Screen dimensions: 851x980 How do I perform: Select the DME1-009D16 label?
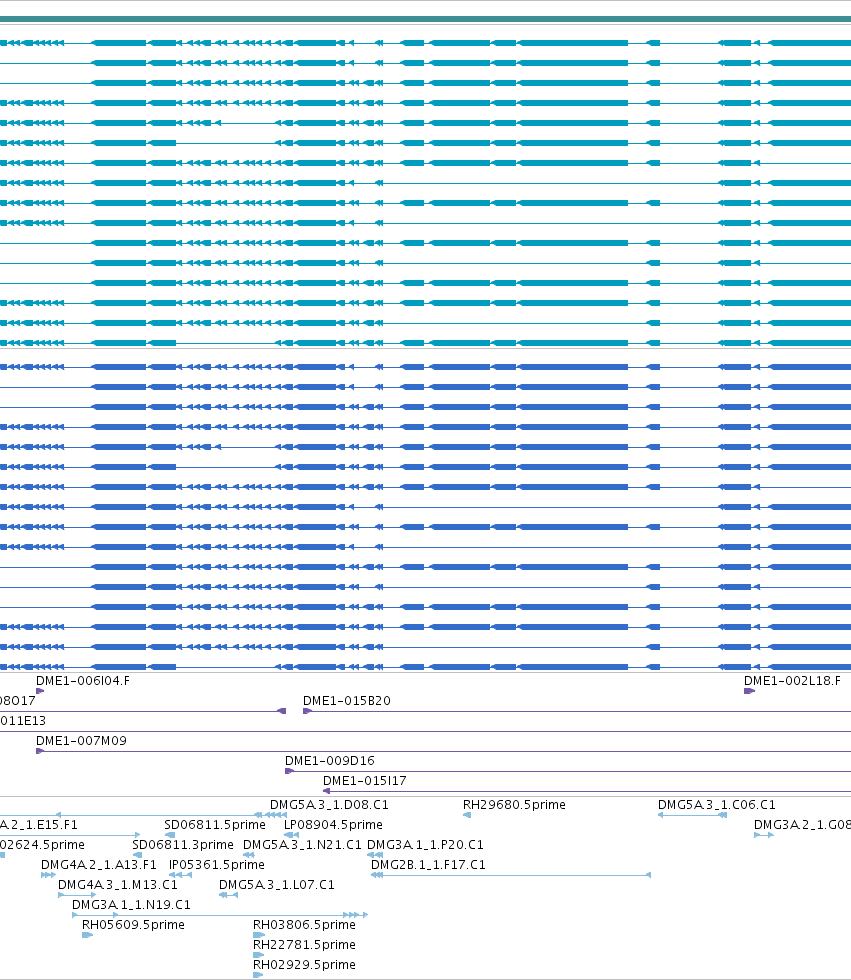click(x=329, y=761)
